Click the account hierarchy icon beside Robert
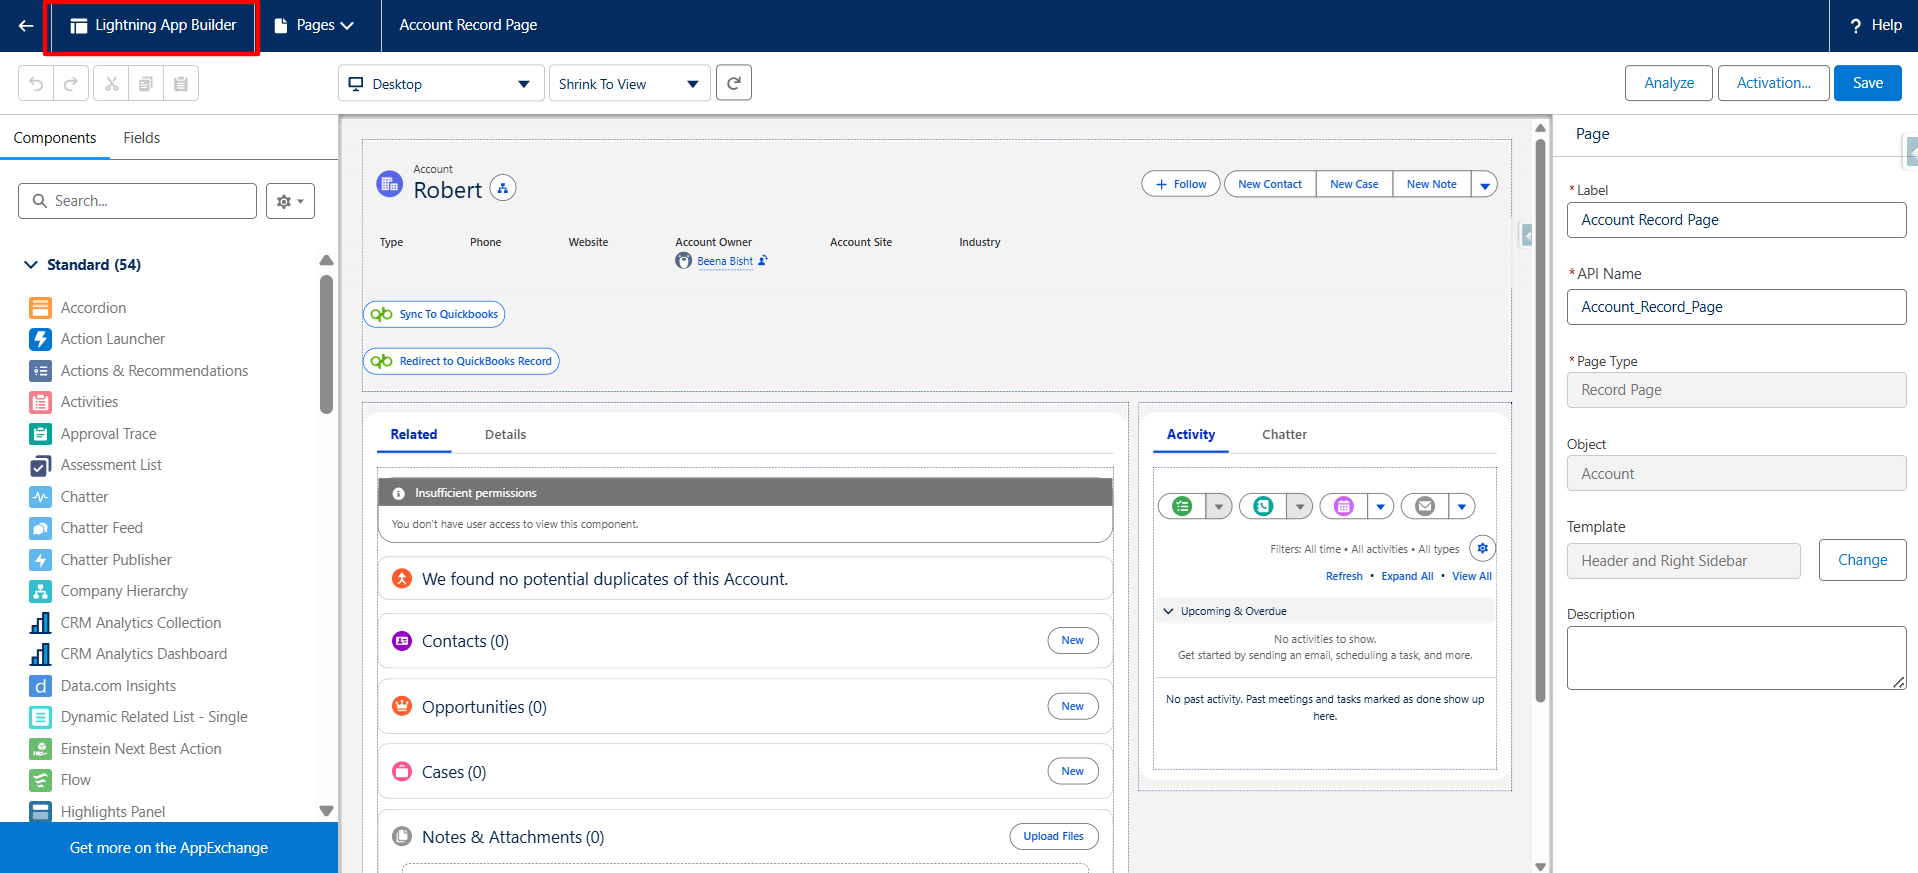Image resolution: width=1918 pixels, height=873 pixels. coord(503,188)
